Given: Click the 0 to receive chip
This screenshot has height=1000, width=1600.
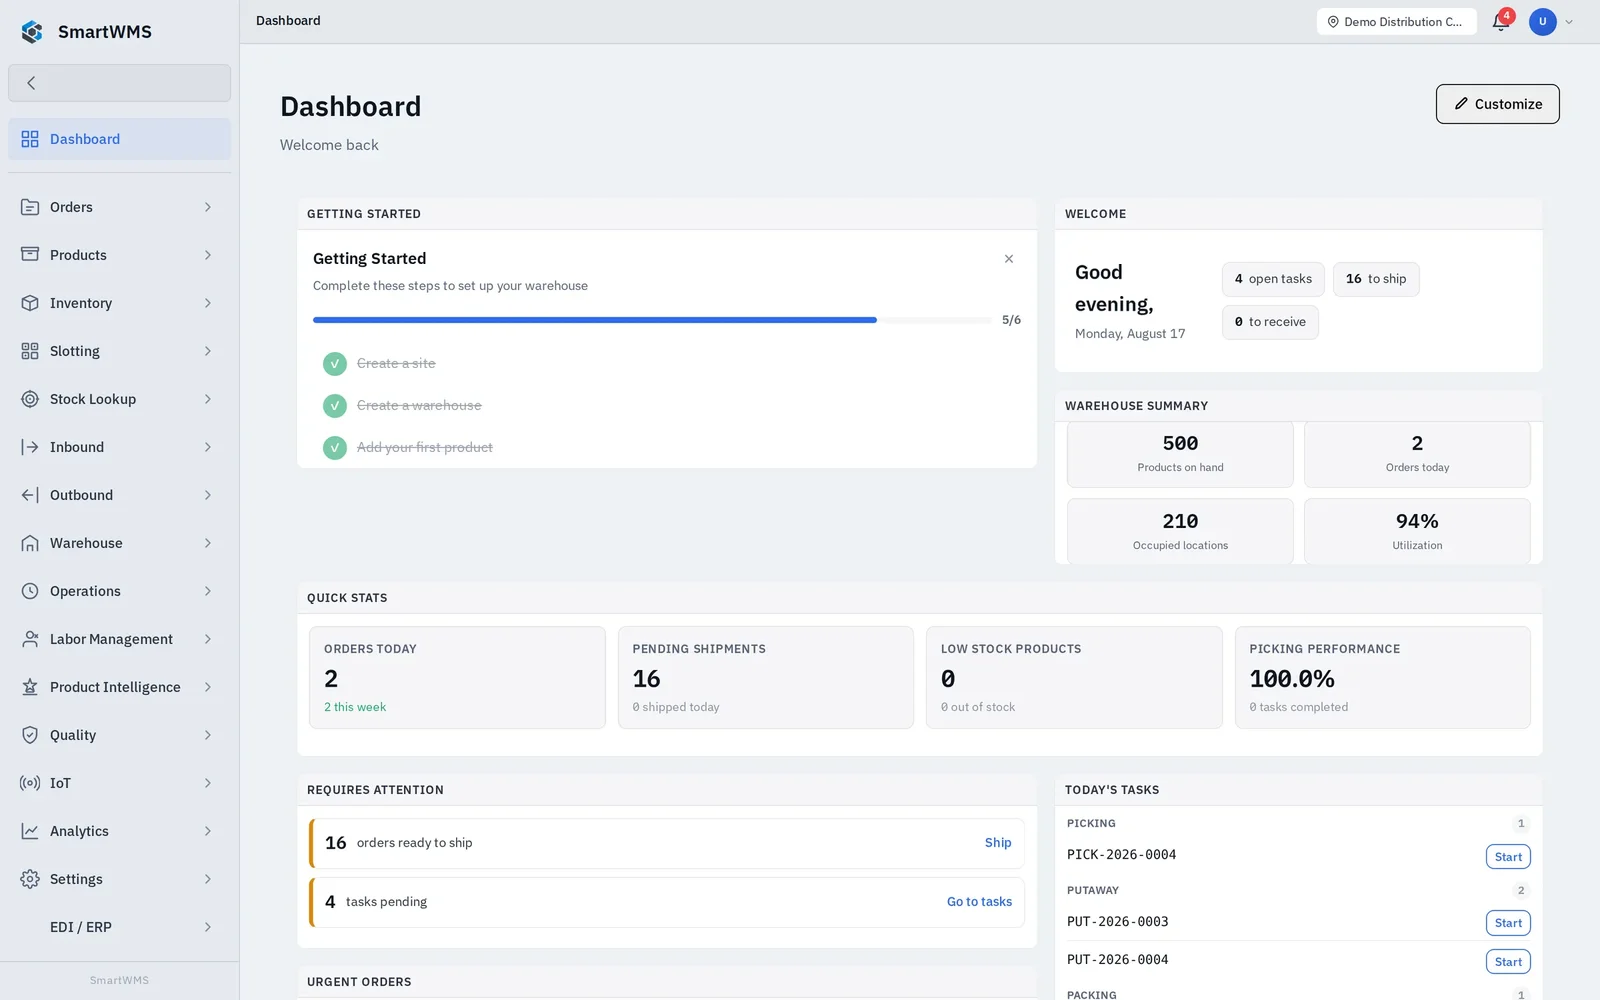Looking at the screenshot, I should pyautogui.click(x=1270, y=322).
